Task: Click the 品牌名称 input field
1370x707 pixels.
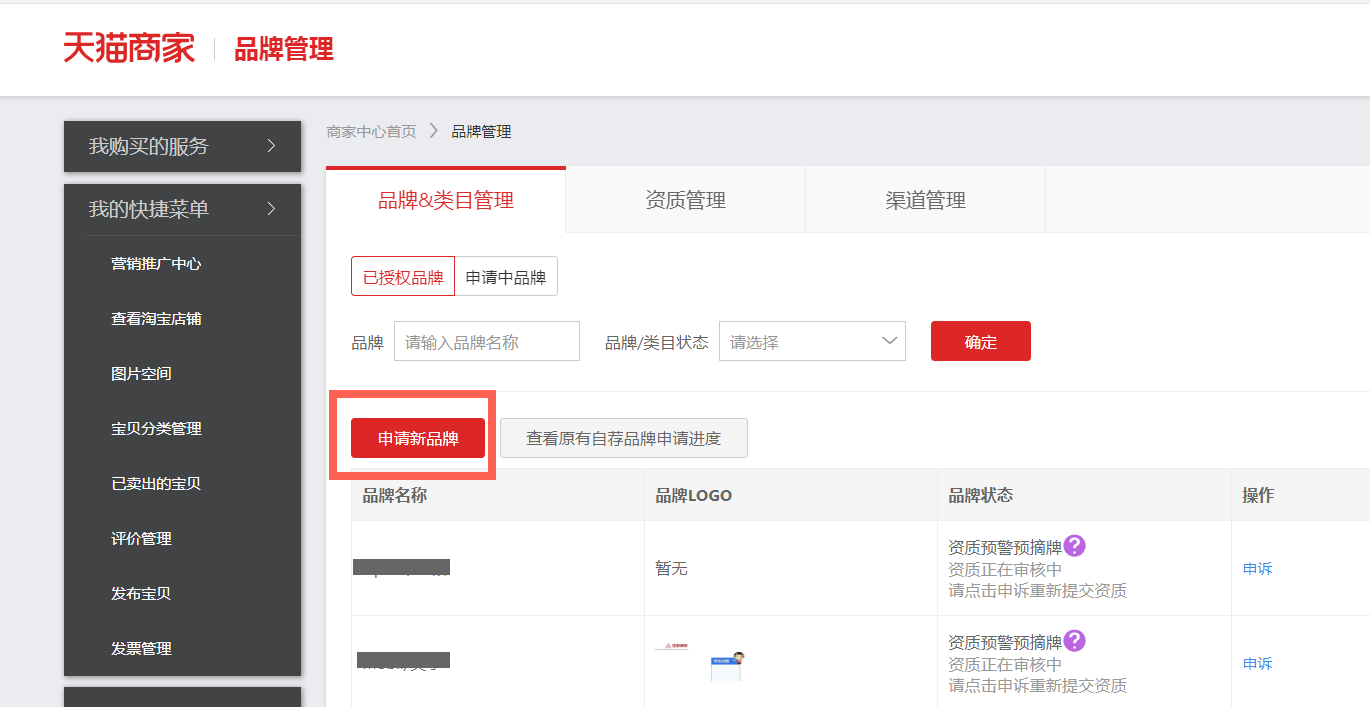Action: [x=487, y=341]
